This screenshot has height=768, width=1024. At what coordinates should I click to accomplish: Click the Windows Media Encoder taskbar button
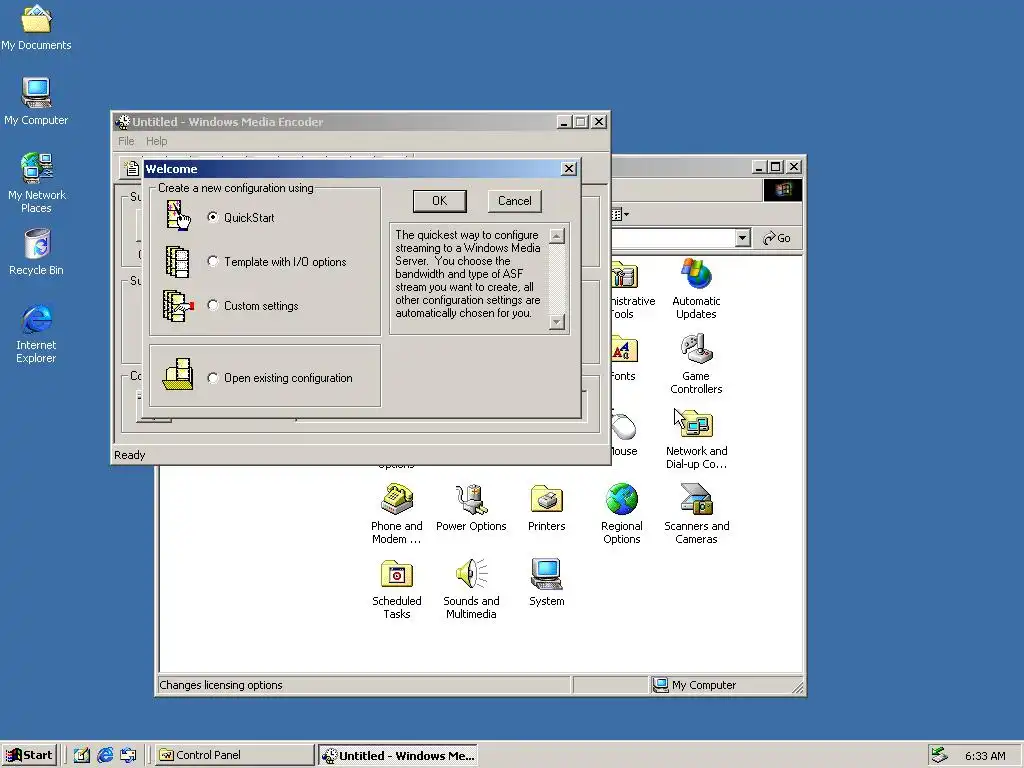[398, 755]
